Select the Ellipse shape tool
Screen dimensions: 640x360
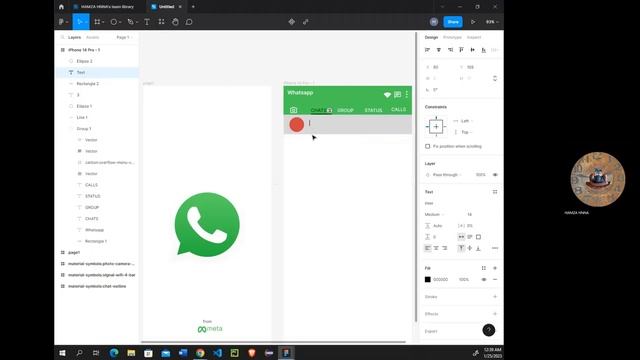click(x=115, y=22)
